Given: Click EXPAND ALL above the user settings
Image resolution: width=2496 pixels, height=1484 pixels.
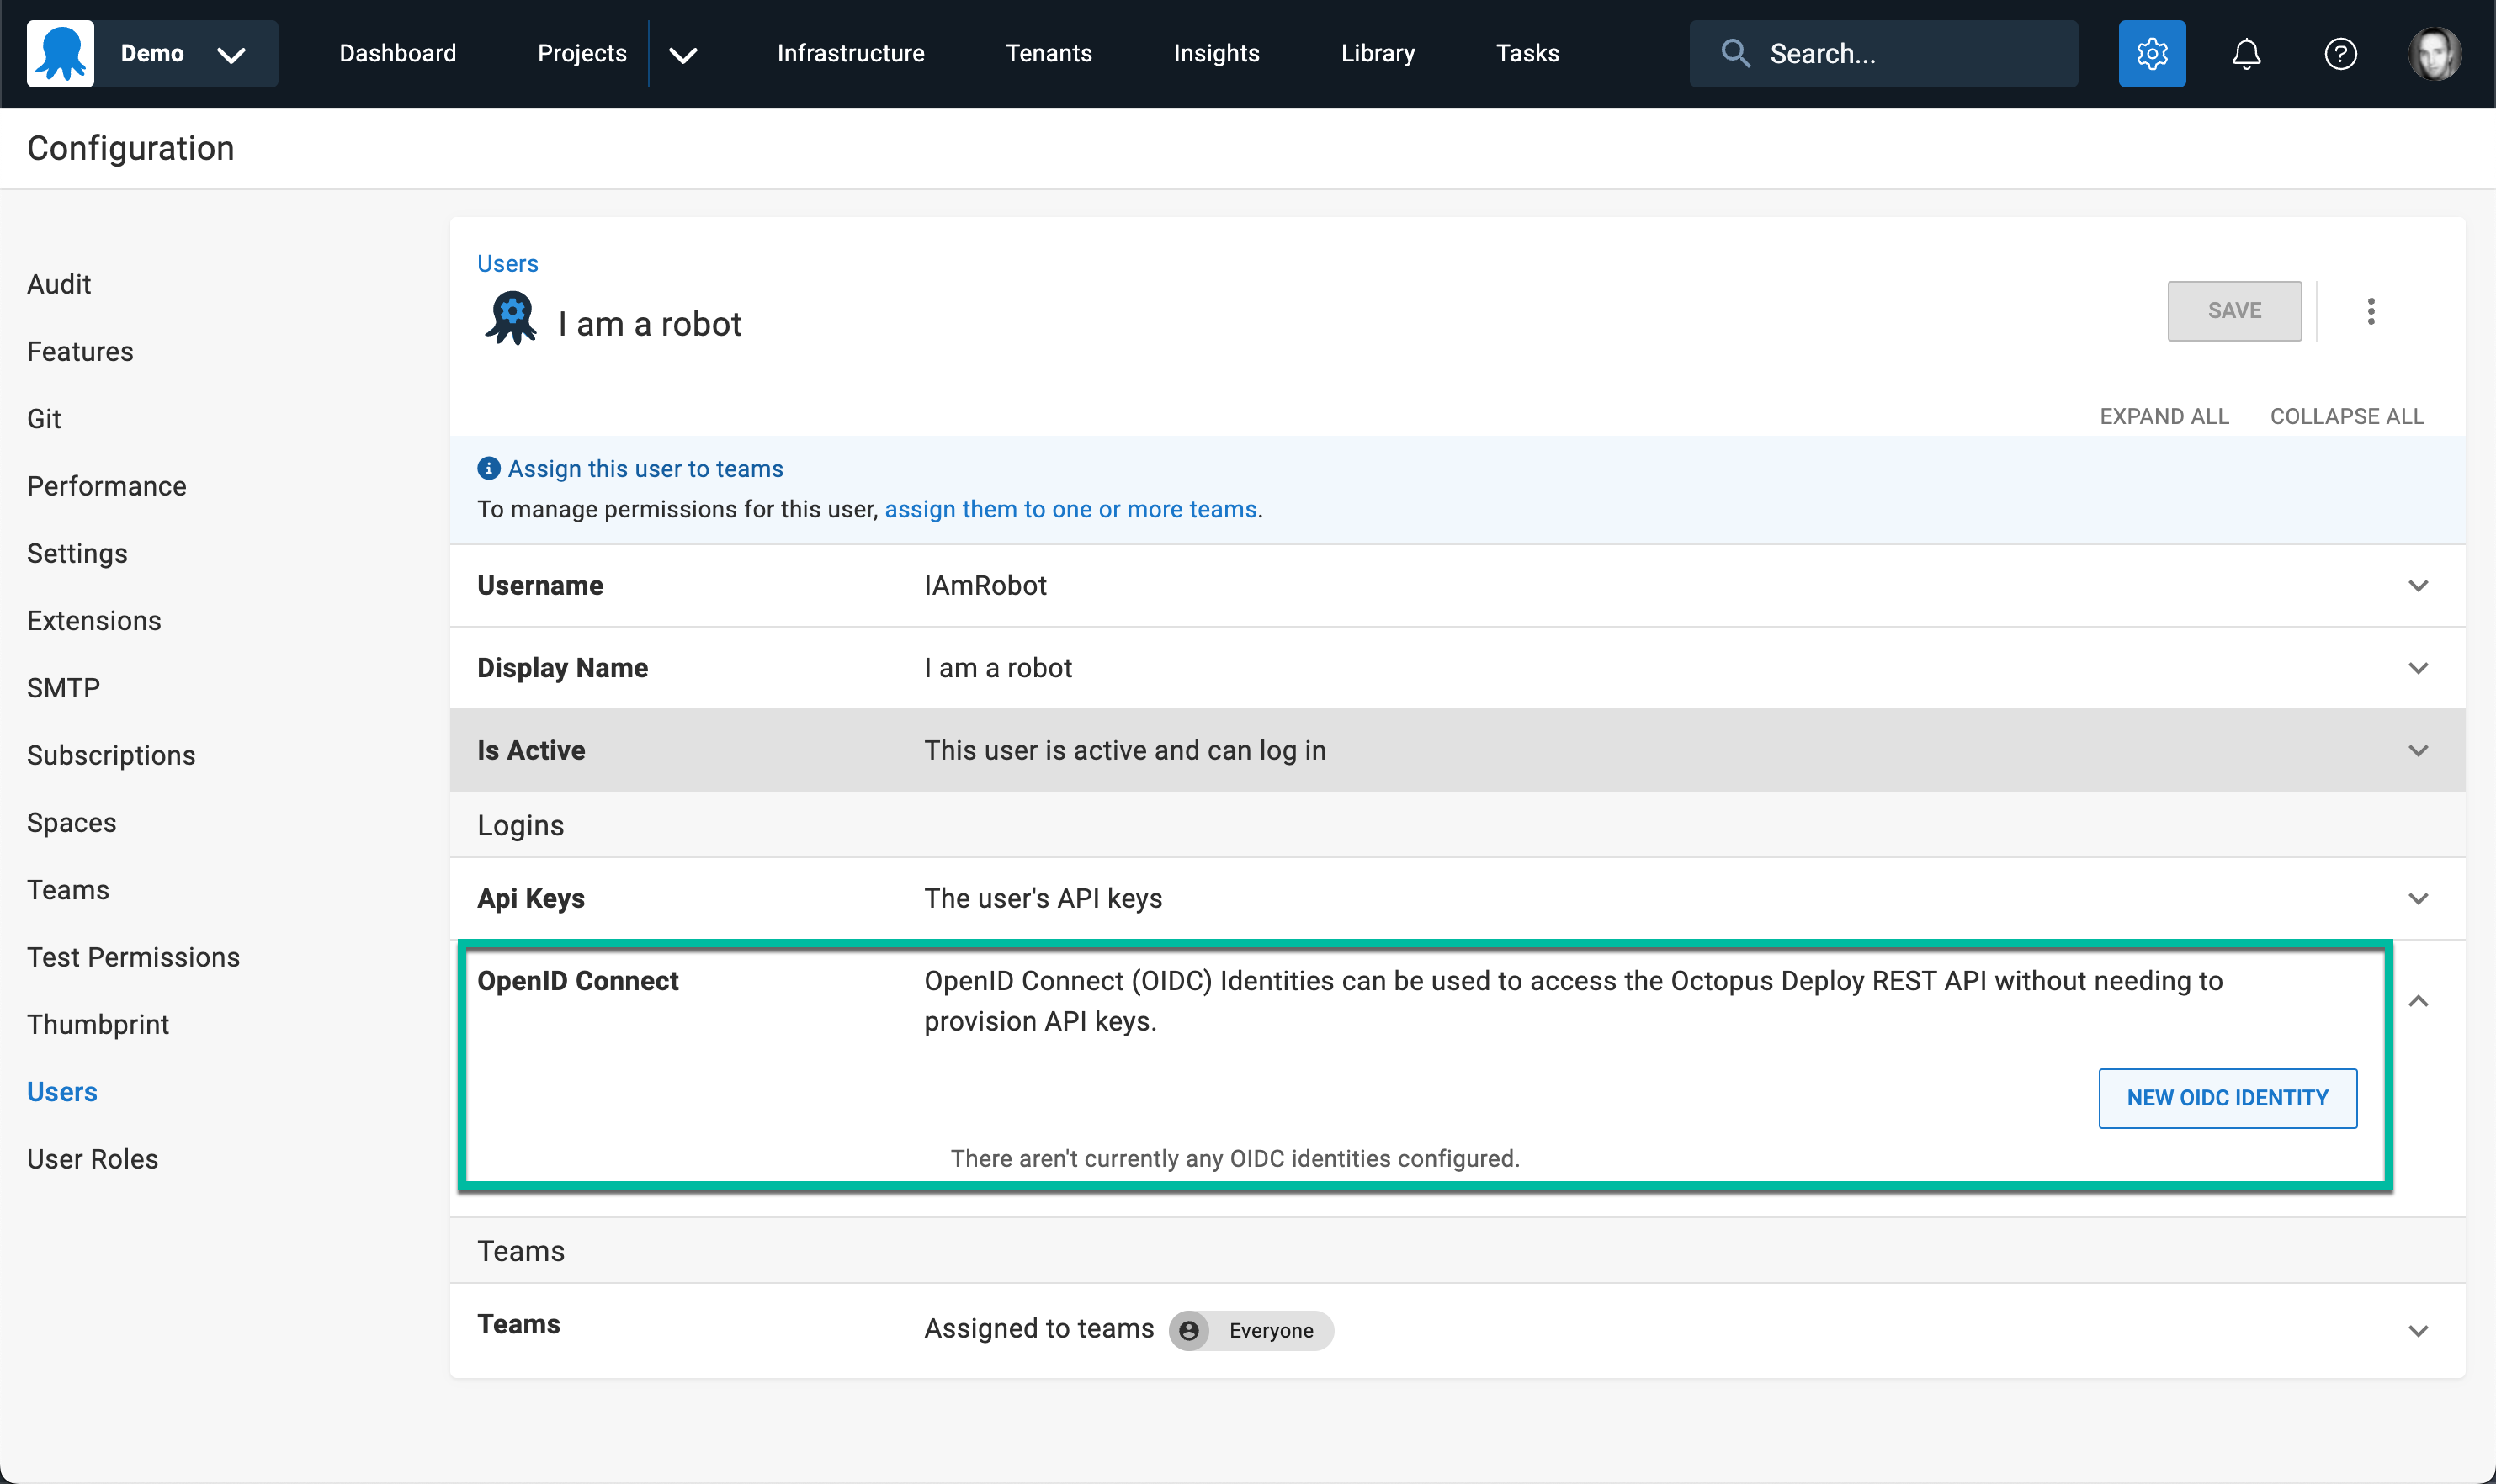Looking at the screenshot, I should [2164, 415].
